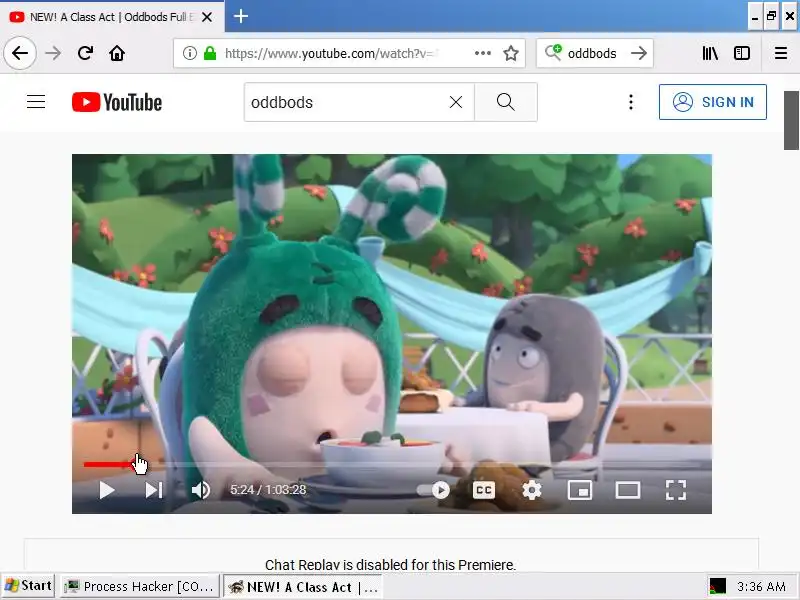This screenshot has width=800, height=600.
Task: Click the page vertical scrollbar thumb
Action: [x=791, y=120]
